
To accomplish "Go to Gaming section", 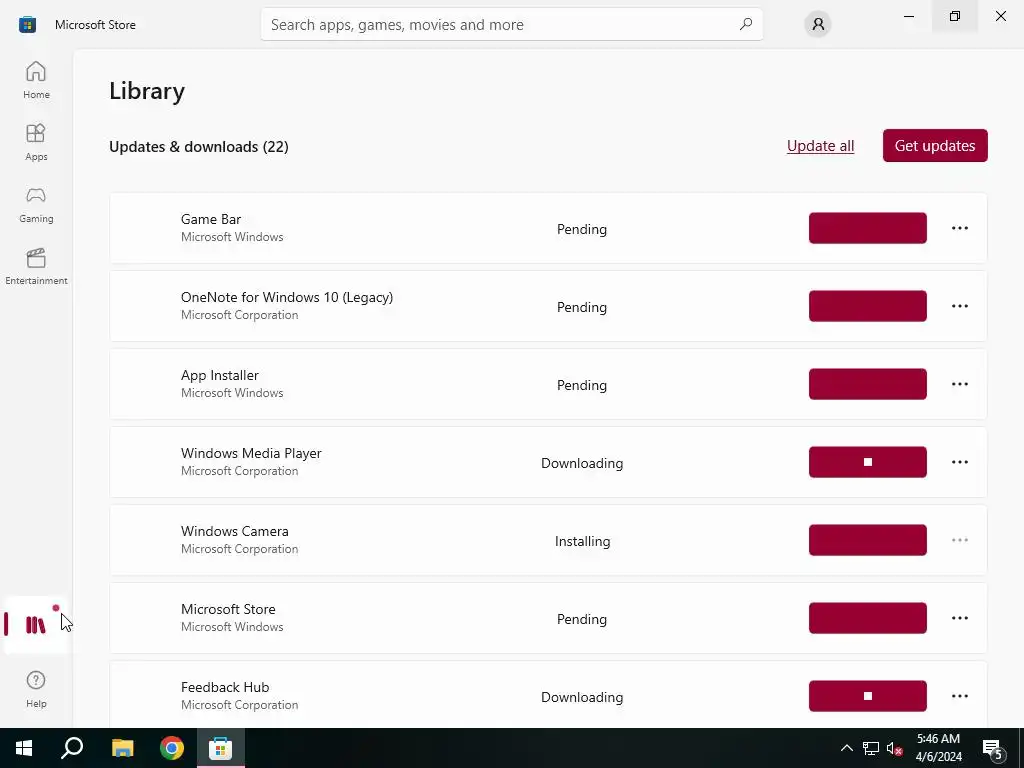I will pyautogui.click(x=36, y=204).
